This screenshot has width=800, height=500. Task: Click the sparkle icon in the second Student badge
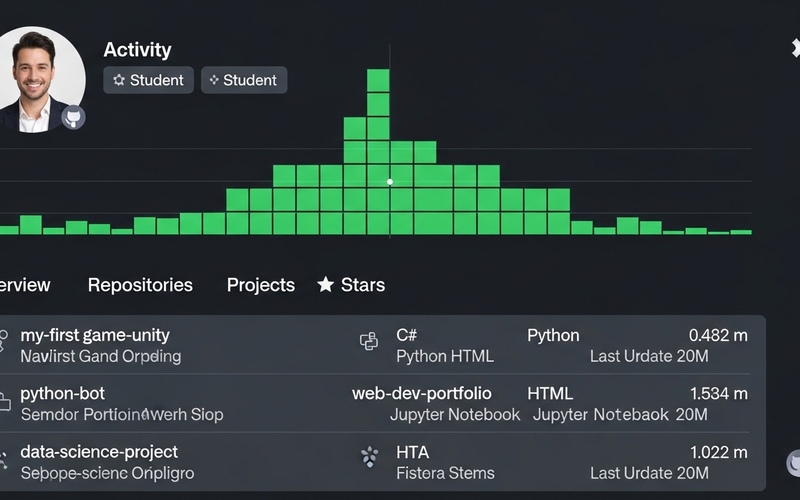point(214,80)
